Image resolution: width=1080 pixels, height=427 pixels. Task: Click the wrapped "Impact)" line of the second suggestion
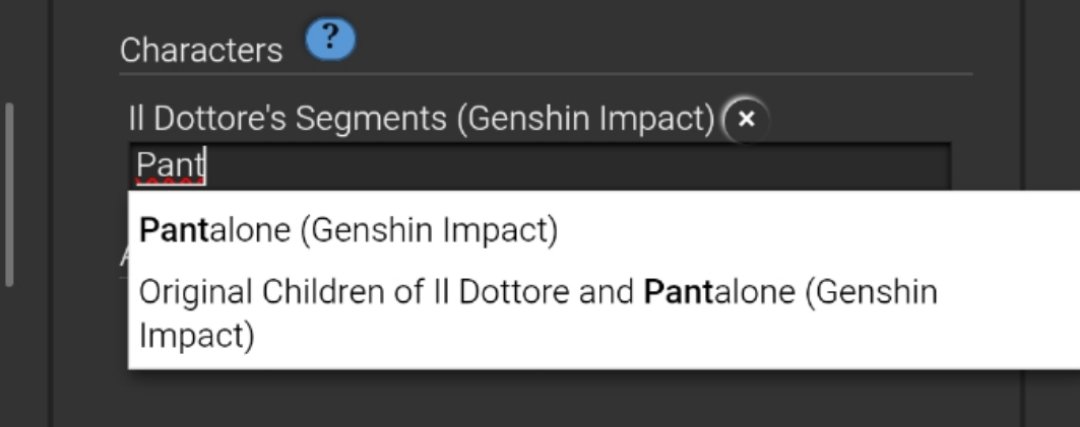pos(196,335)
